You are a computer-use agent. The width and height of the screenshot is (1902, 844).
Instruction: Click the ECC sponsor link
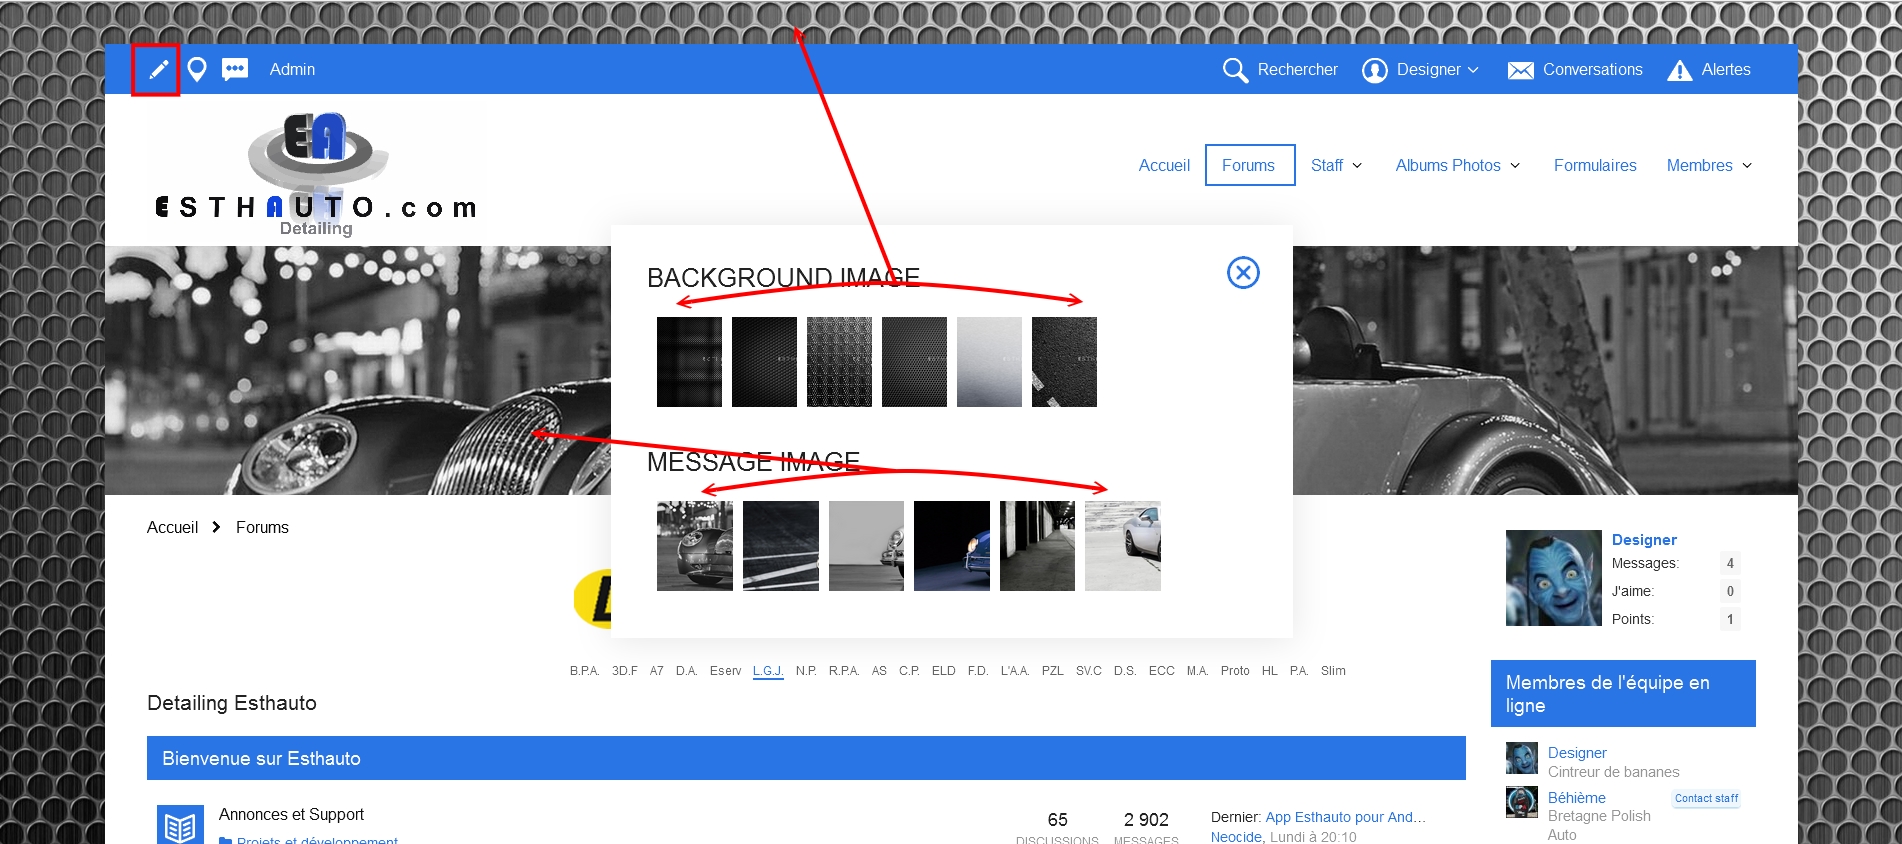(x=1162, y=671)
